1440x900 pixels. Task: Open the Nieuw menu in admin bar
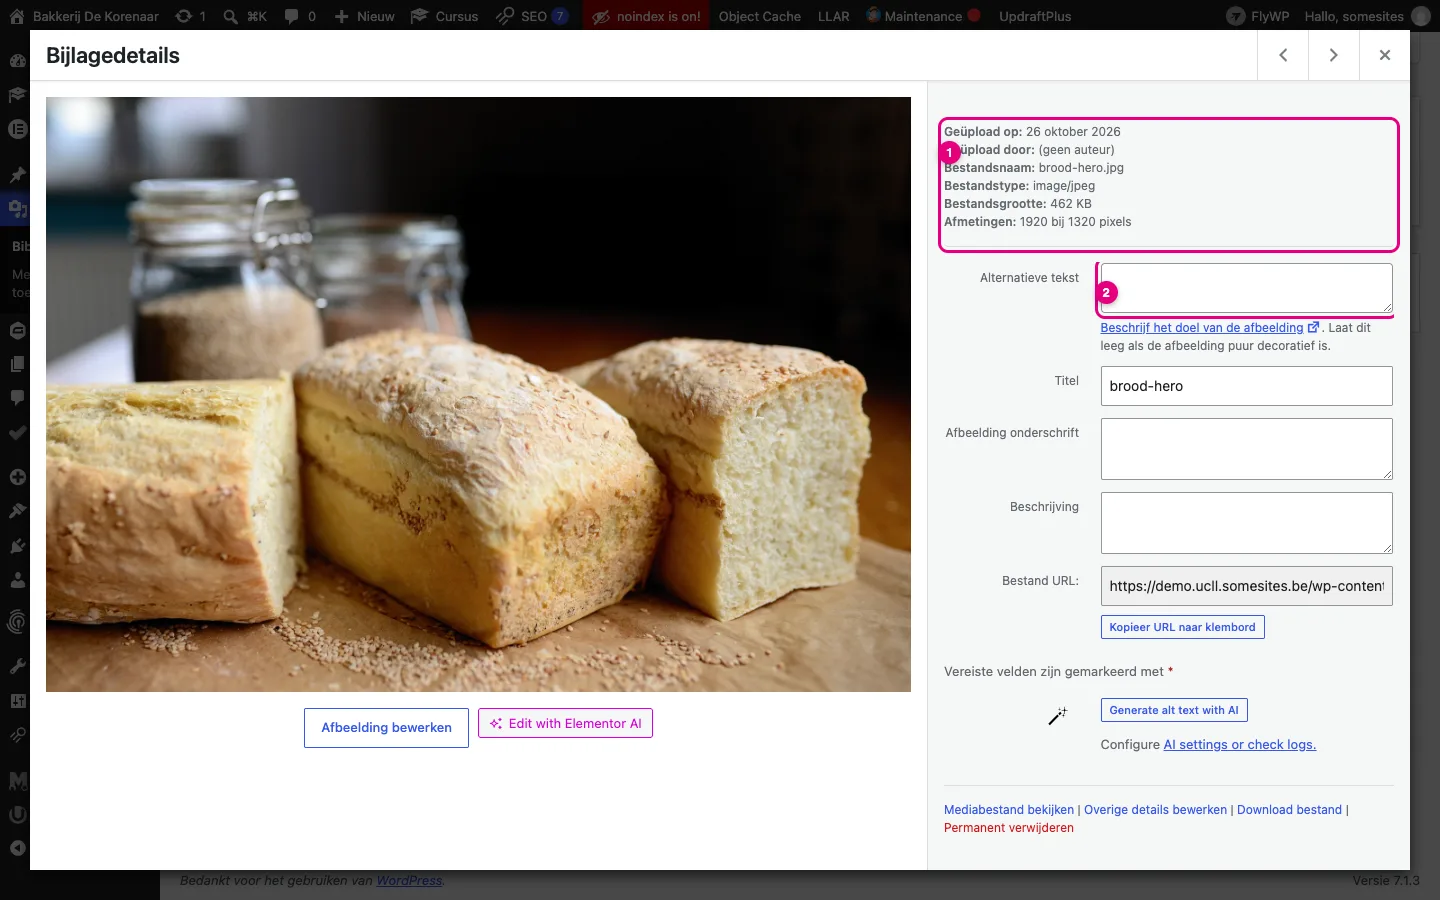(364, 16)
